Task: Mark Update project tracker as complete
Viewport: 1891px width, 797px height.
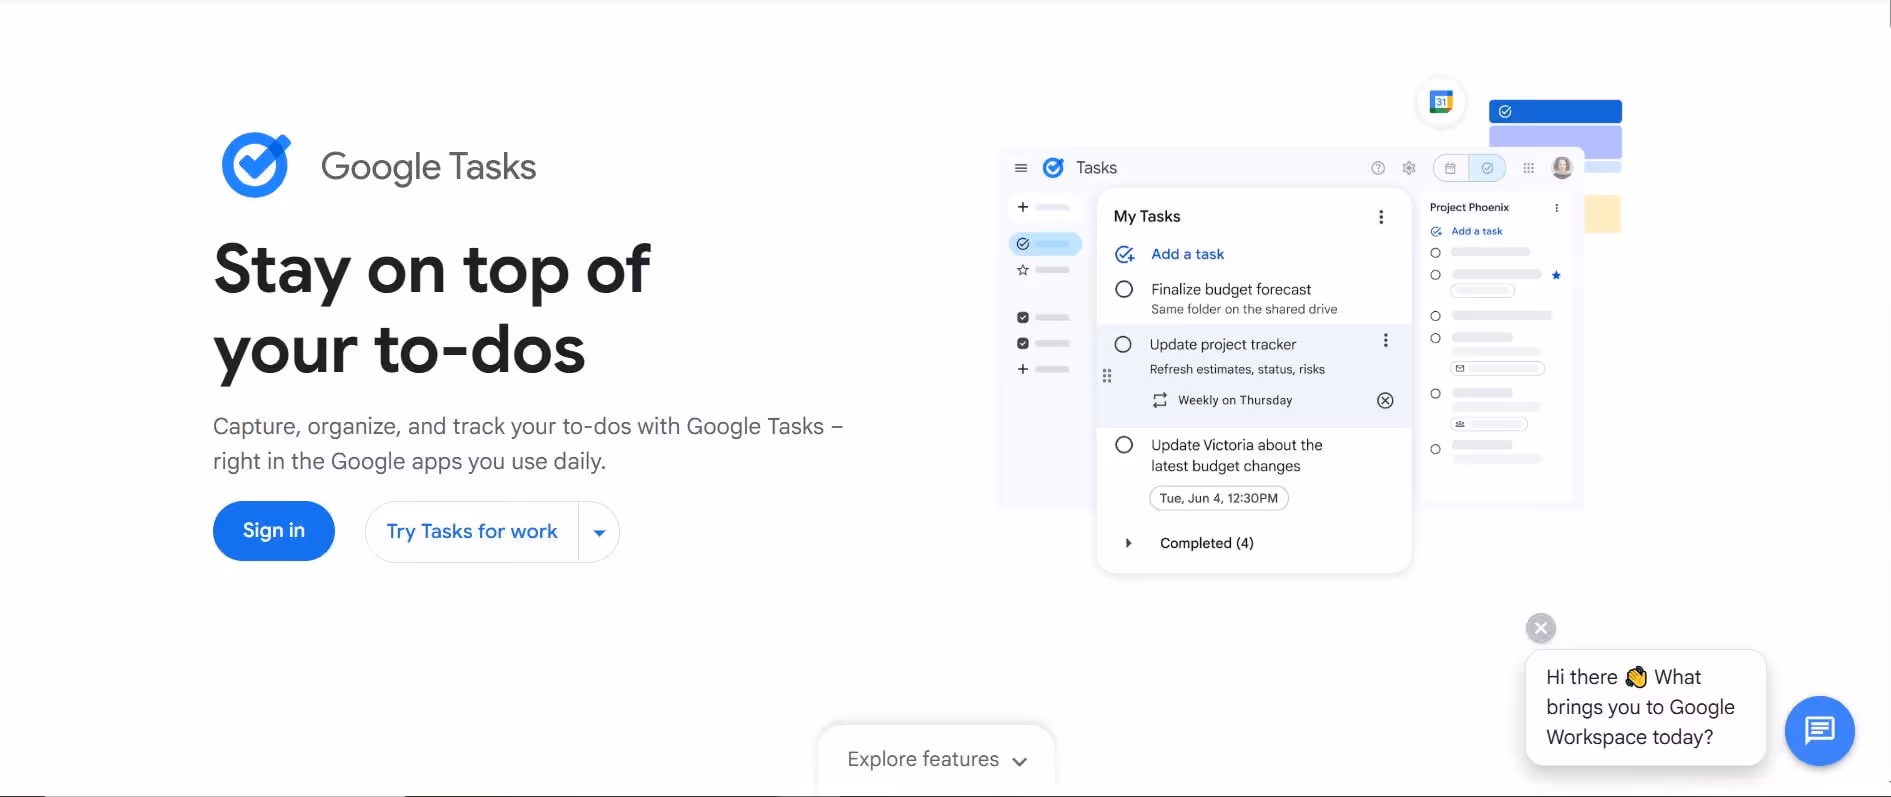Action: point(1123,344)
